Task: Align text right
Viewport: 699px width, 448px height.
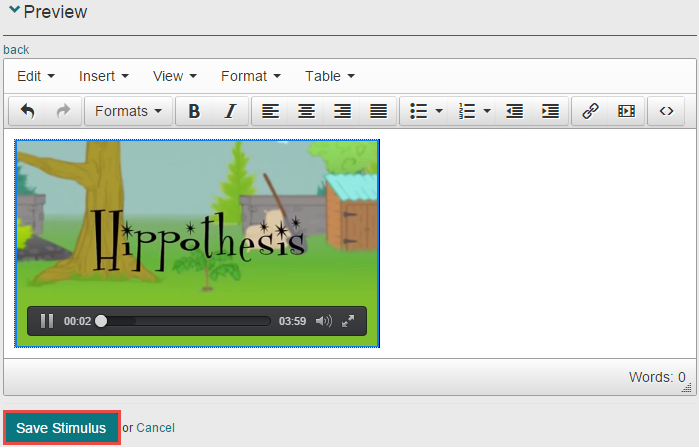Action: pyautogui.click(x=342, y=111)
